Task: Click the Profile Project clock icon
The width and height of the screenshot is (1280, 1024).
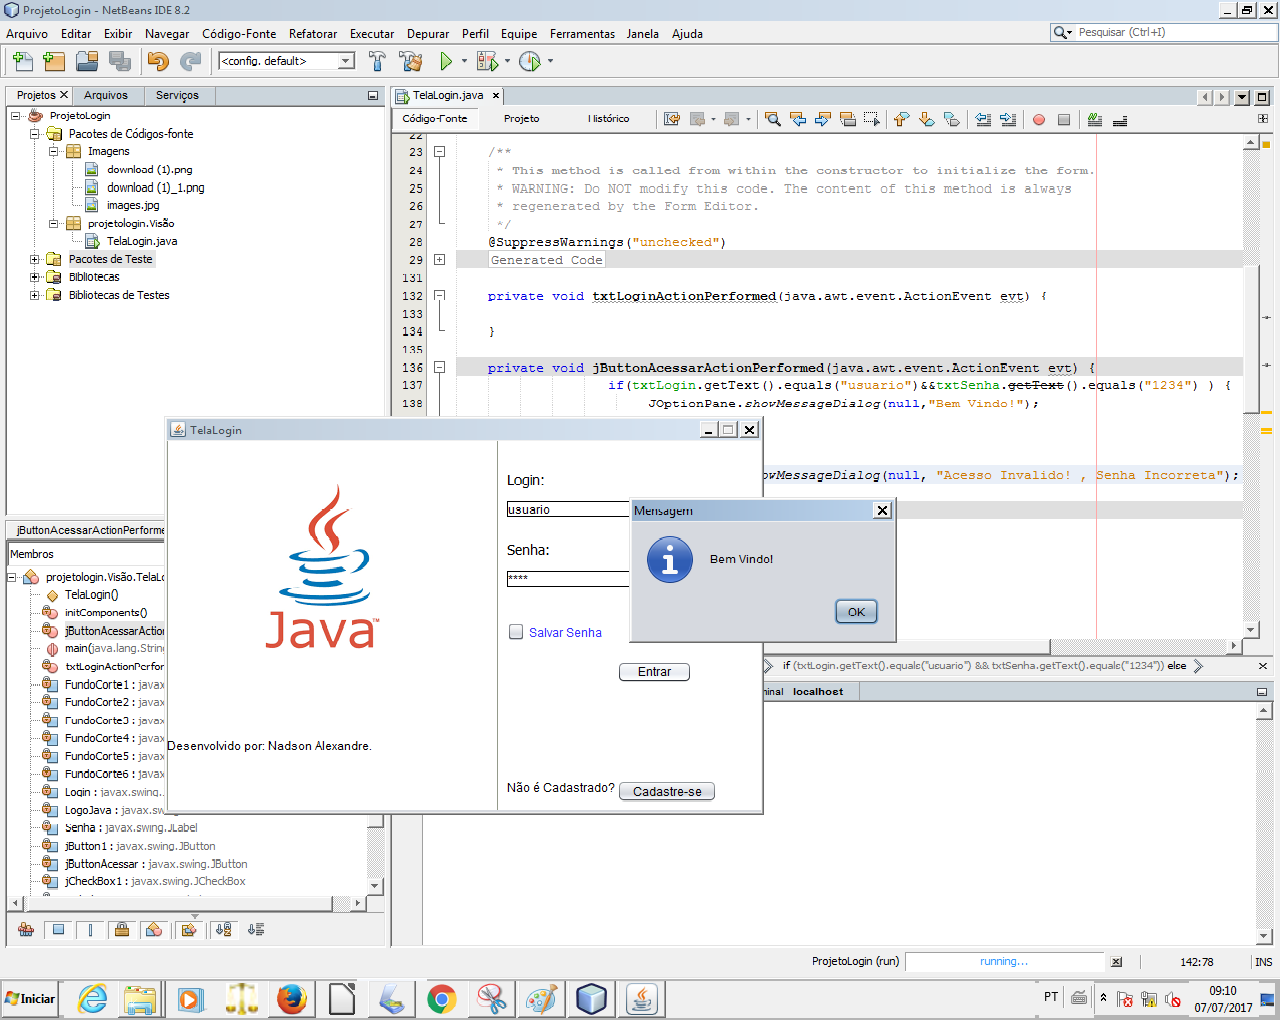Action: [530, 62]
